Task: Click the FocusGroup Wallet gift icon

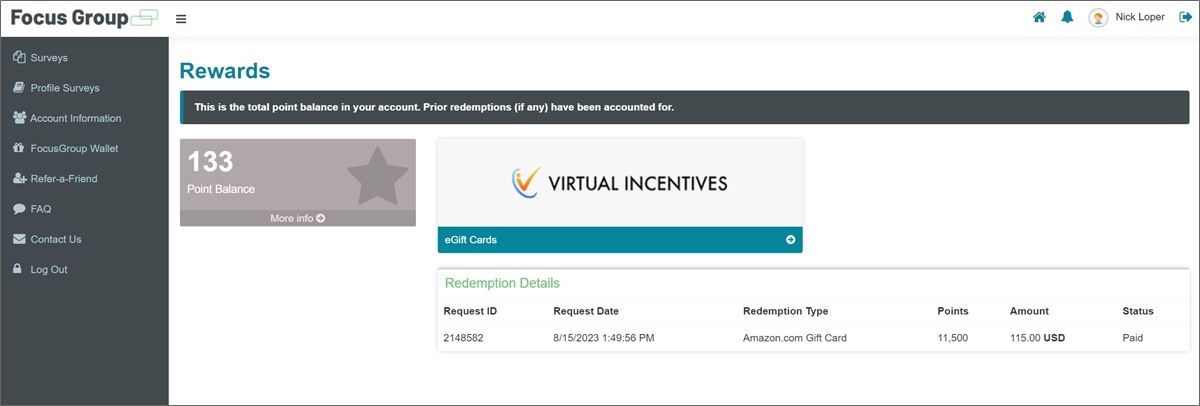Action: click(19, 148)
